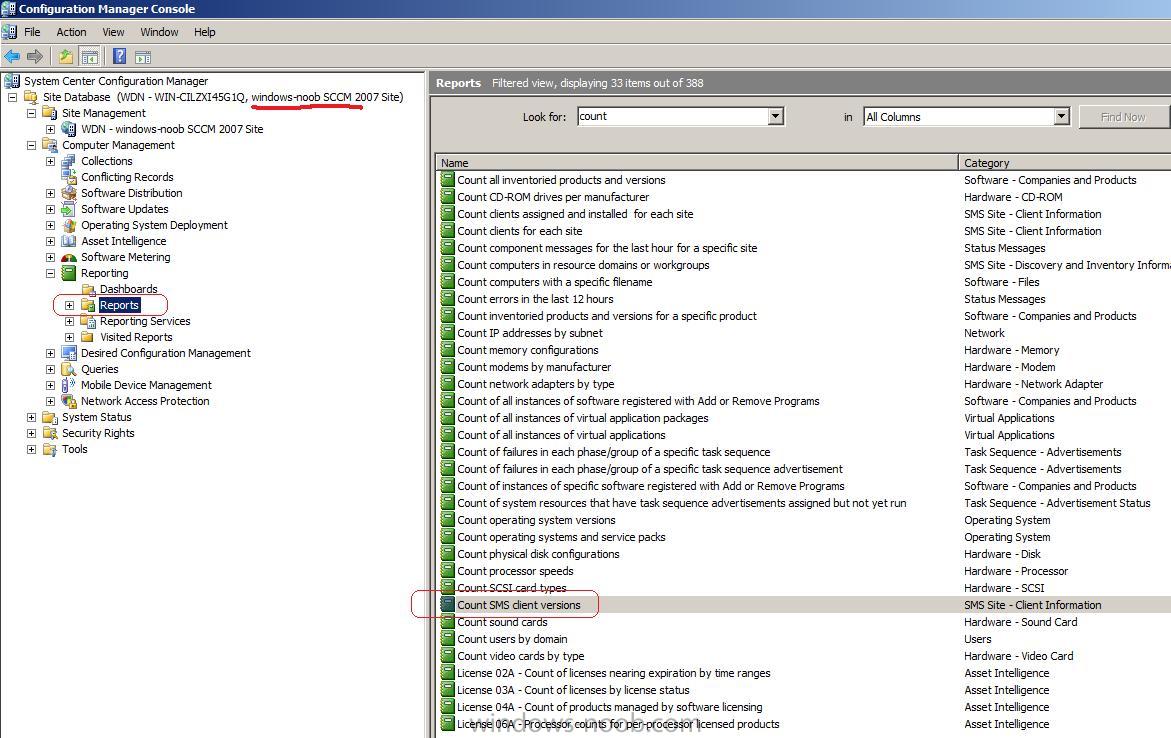Viewport: 1171px width, 738px height.
Task: Select Count sound cards report
Action: 502,622
